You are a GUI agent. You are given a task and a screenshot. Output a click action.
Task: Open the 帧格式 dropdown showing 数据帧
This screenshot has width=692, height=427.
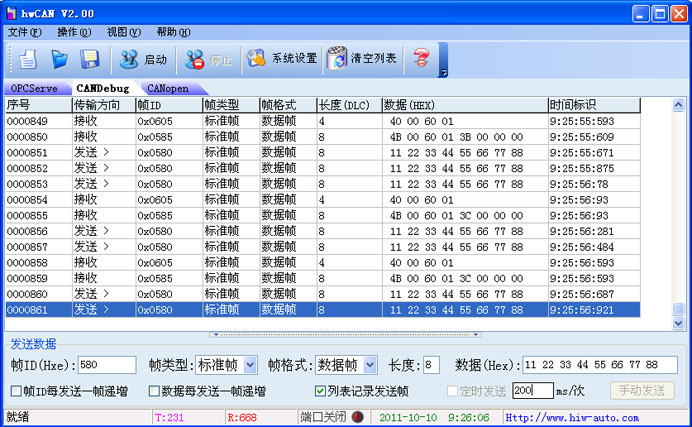[x=346, y=365]
